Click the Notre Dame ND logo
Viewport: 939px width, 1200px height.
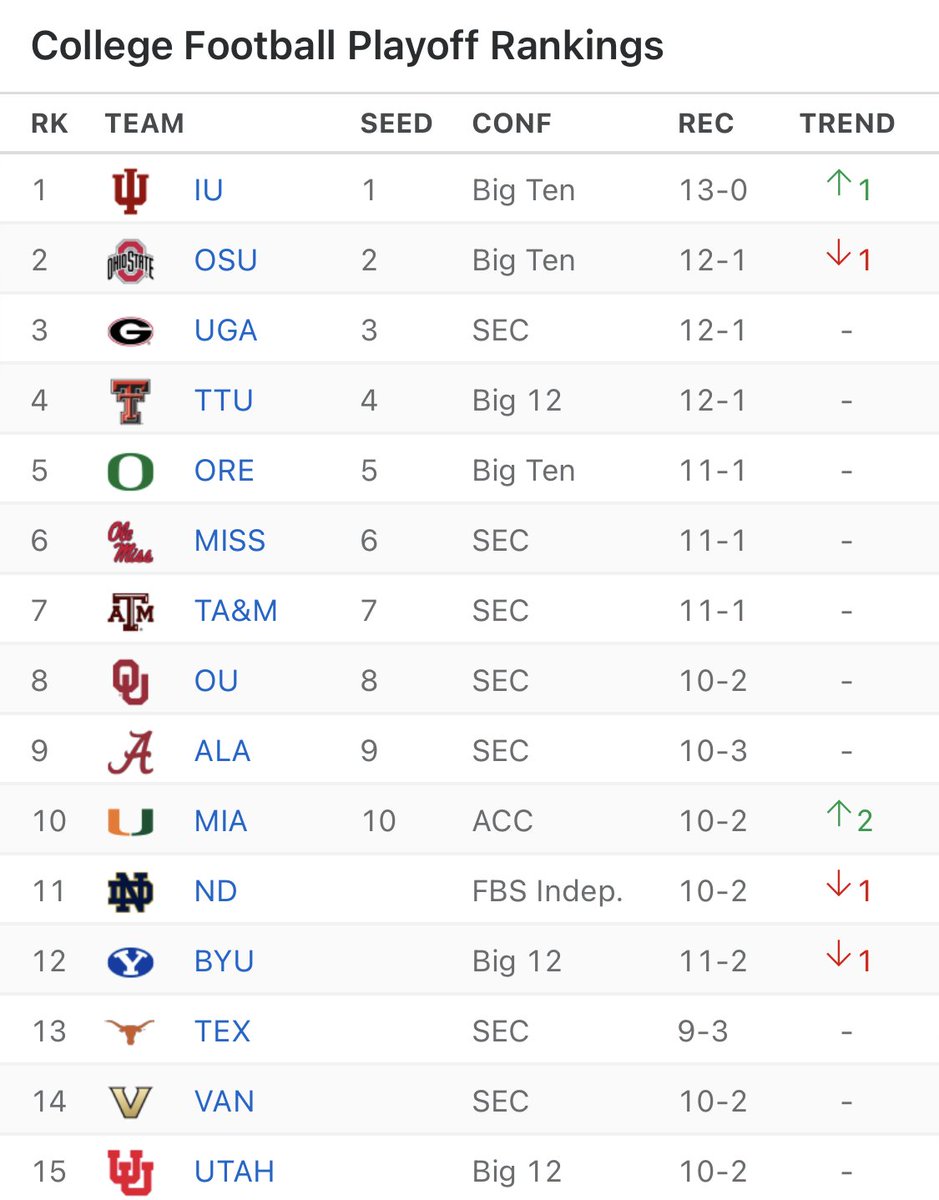(x=130, y=891)
